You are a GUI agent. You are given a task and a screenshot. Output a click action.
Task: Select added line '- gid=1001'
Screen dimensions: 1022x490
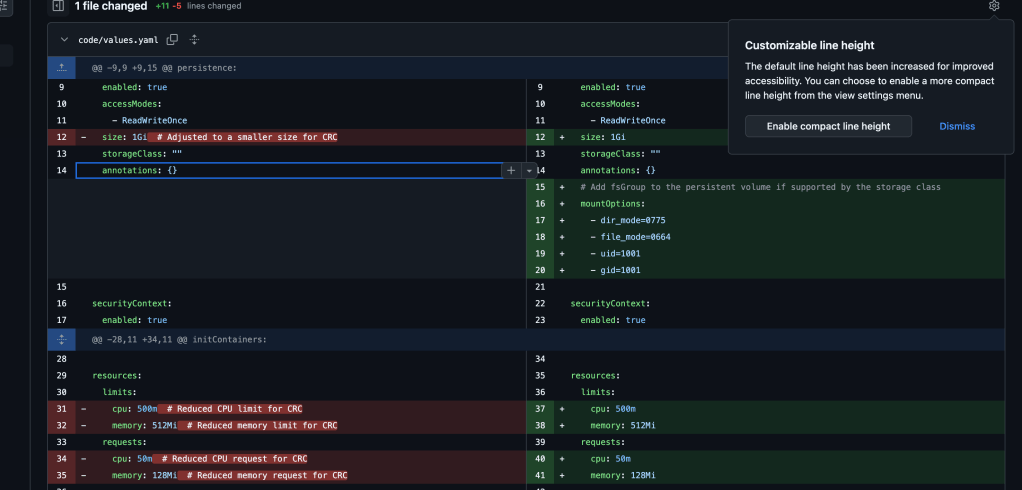(615, 270)
